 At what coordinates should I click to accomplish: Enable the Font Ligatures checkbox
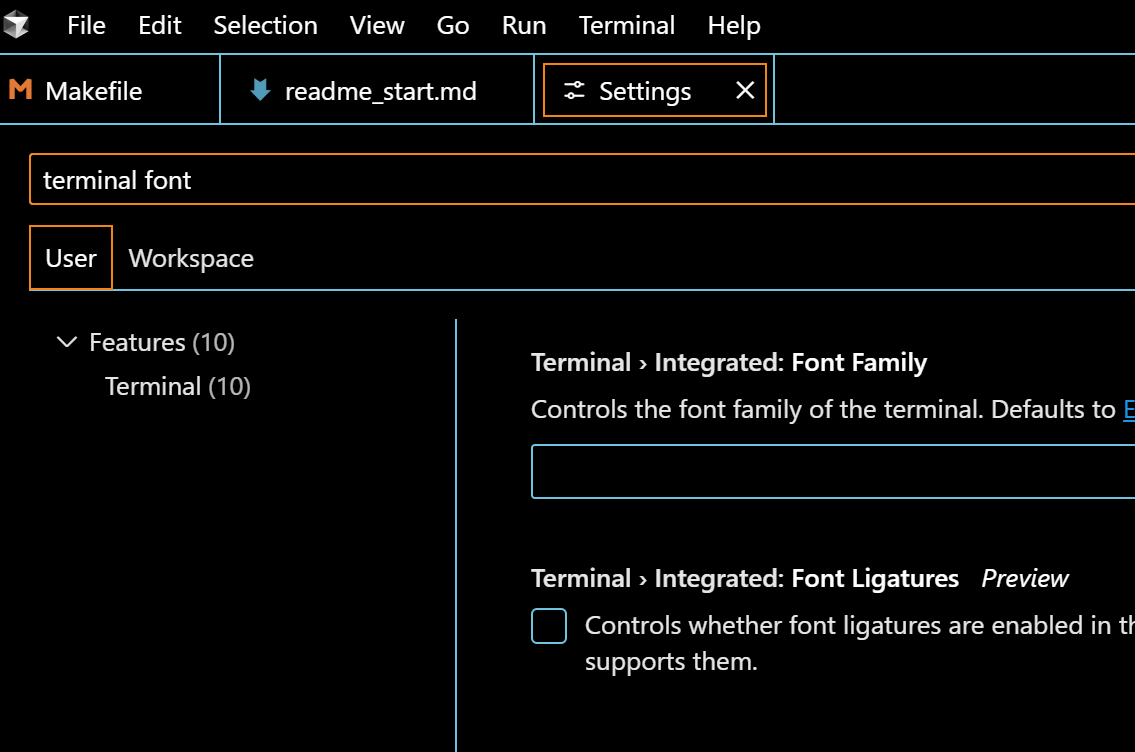pos(549,626)
